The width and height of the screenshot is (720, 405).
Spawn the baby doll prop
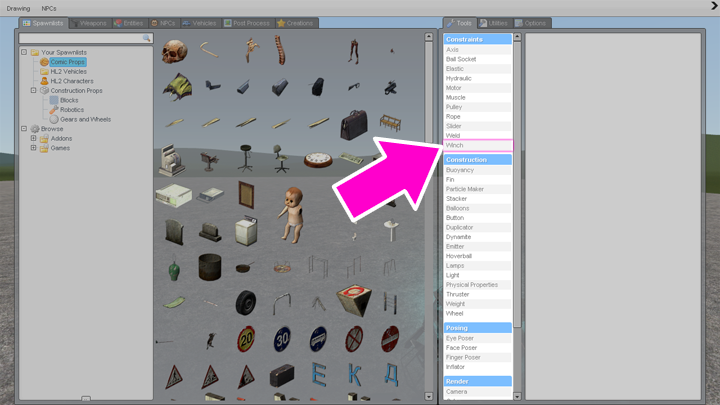[x=292, y=214]
